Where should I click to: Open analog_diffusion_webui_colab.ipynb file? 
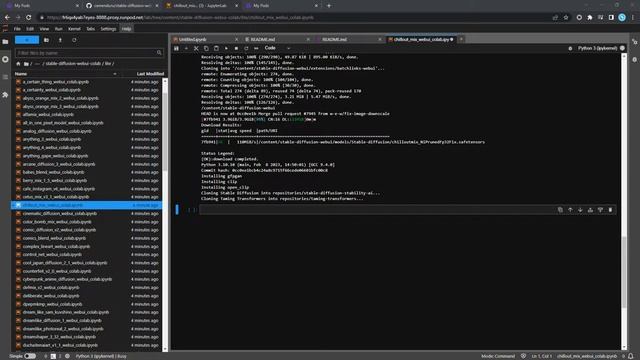pos(57,131)
